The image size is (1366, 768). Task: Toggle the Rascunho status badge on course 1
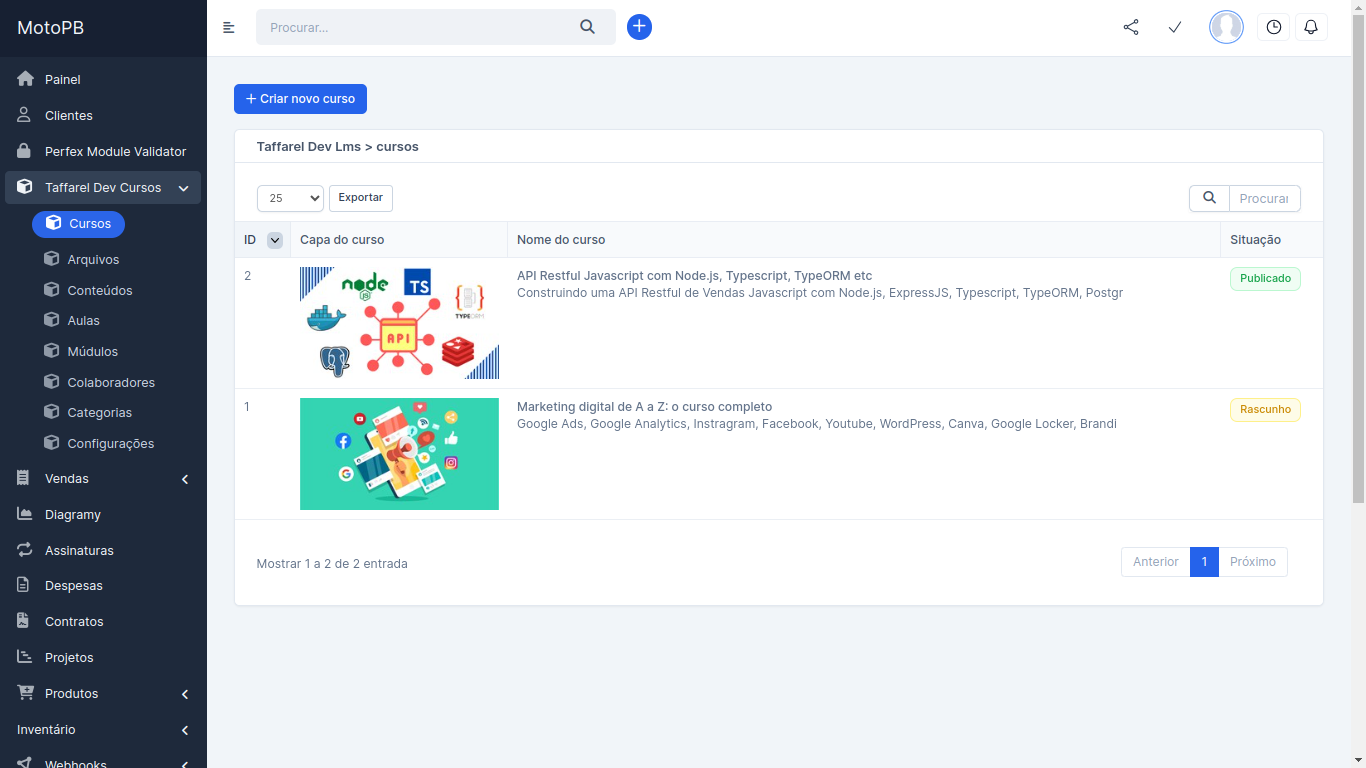pyautogui.click(x=1264, y=409)
